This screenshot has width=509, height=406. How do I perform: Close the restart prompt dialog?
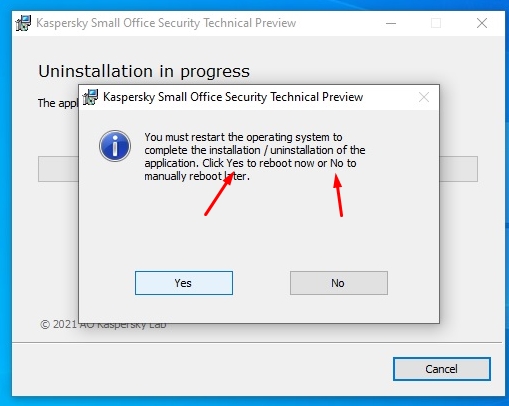(x=424, y=97)
